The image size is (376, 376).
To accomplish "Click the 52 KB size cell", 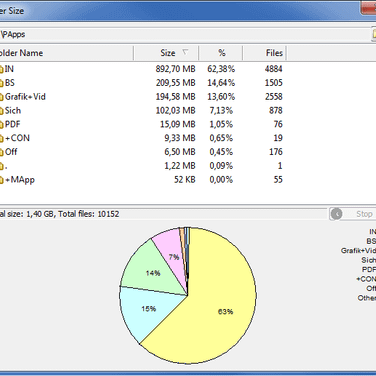I will [185, 180].
